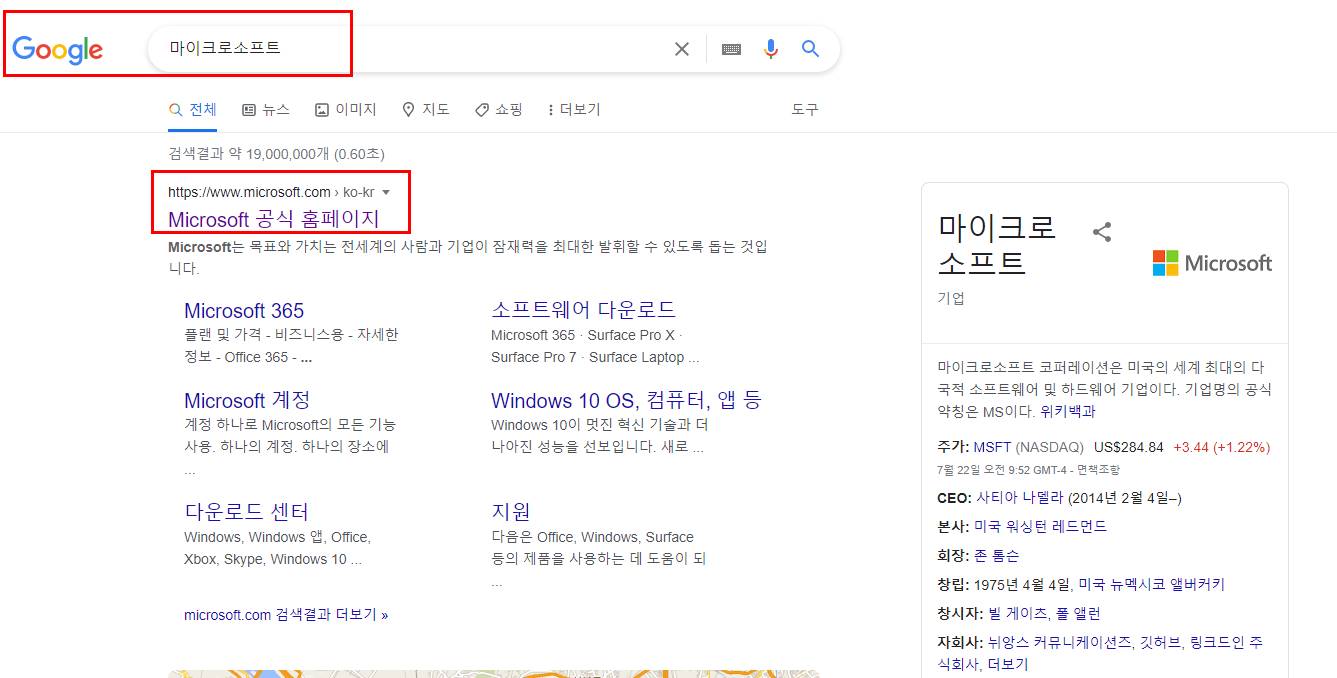The image size is (1337, 678).
Task: Click the US$284.84 stock price
Action: point(1129,447)
